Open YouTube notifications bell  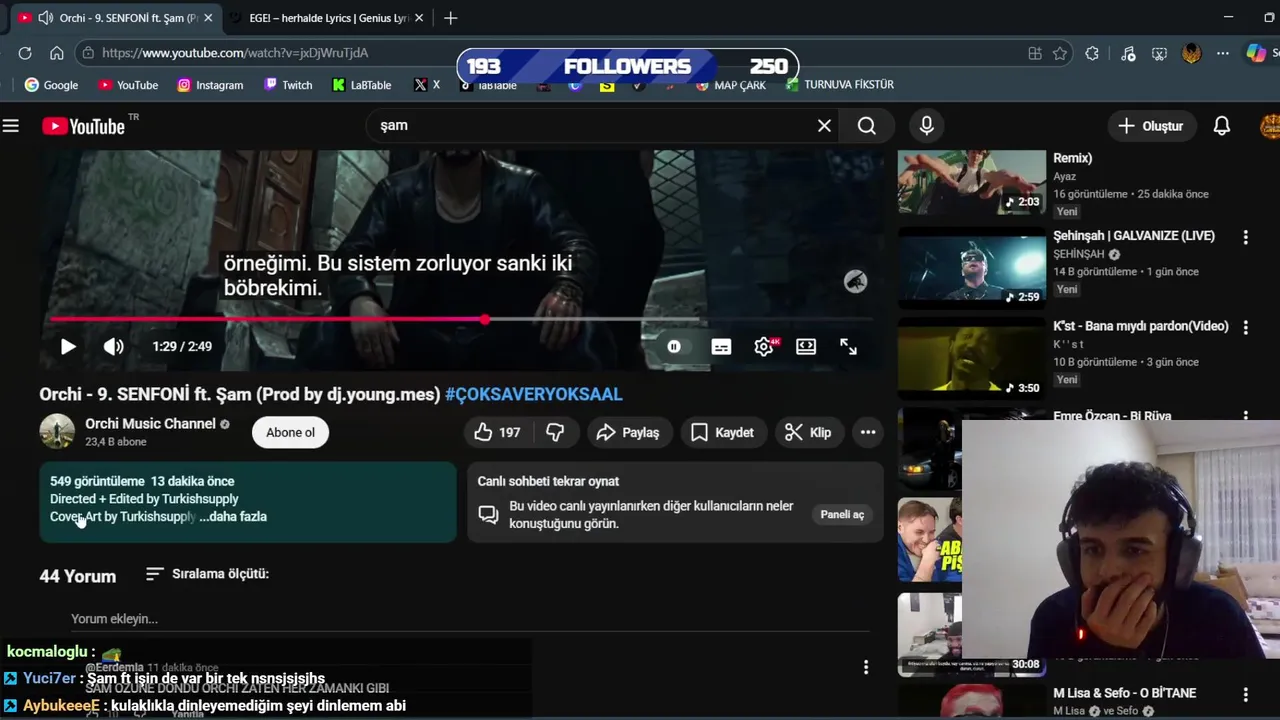pyautogui.click(x=1222, y=126)
